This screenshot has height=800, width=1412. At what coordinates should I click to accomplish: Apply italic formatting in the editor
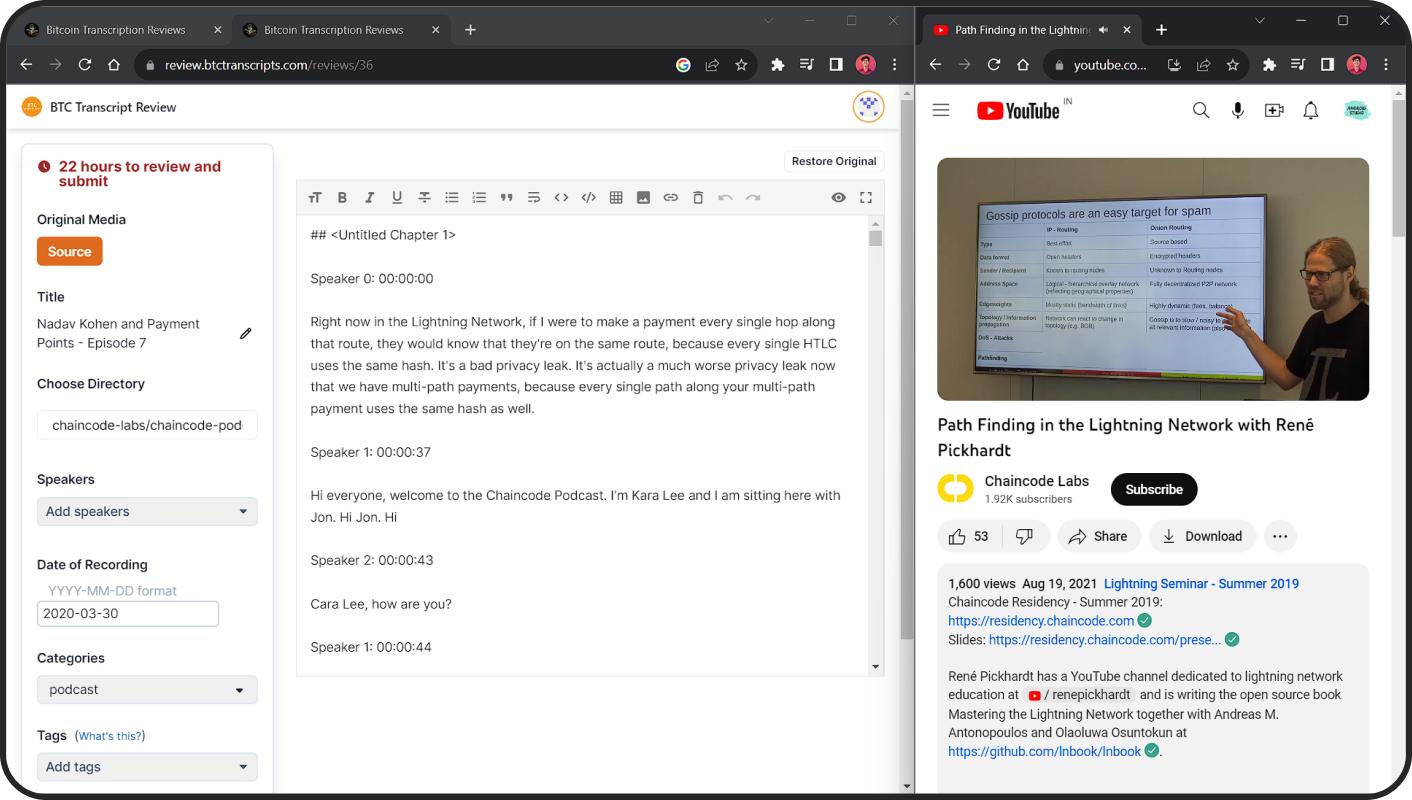tap(369, 198)
